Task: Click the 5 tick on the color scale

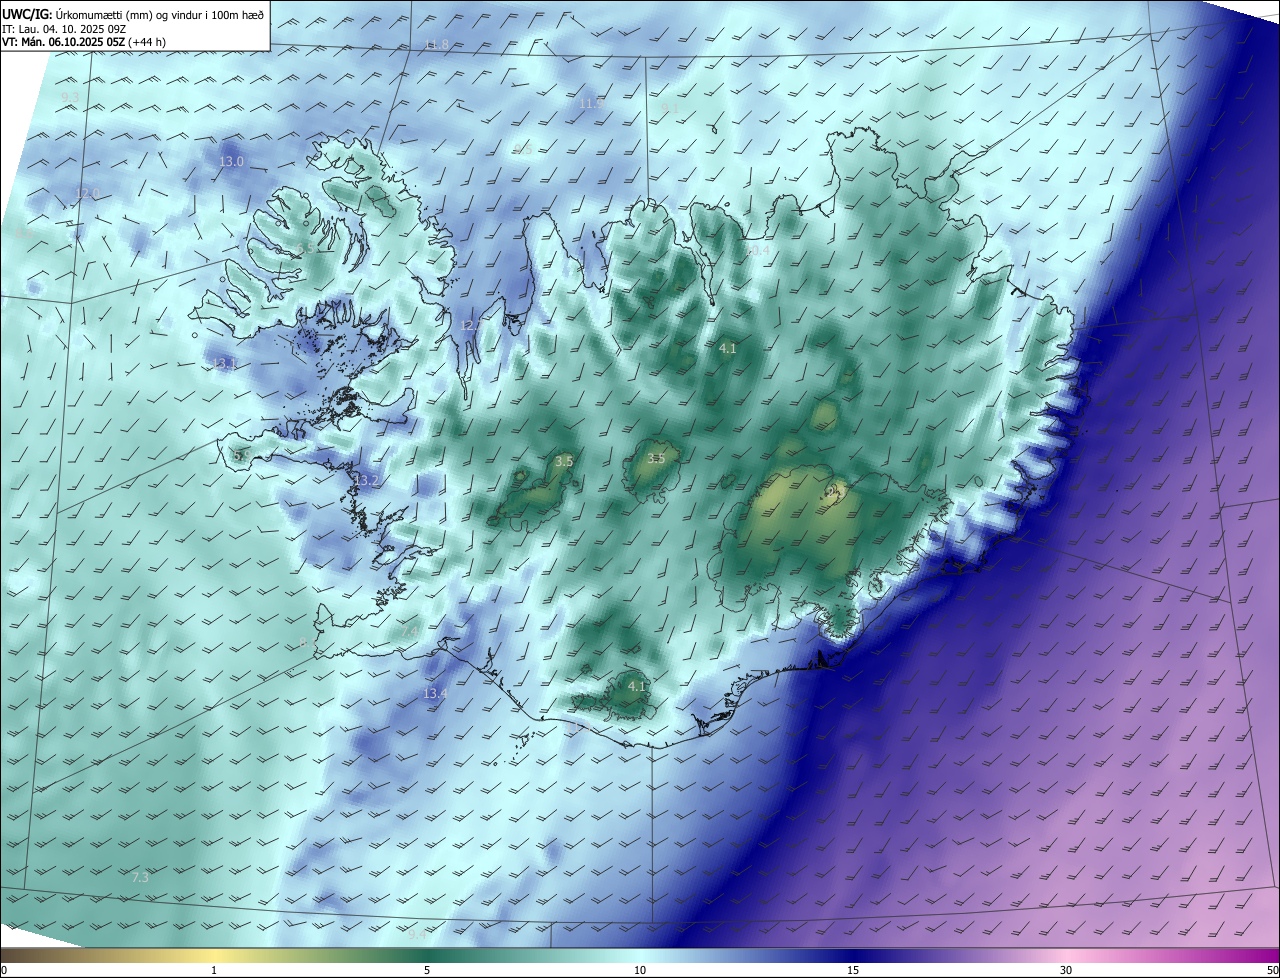Action: coord(427,970)
